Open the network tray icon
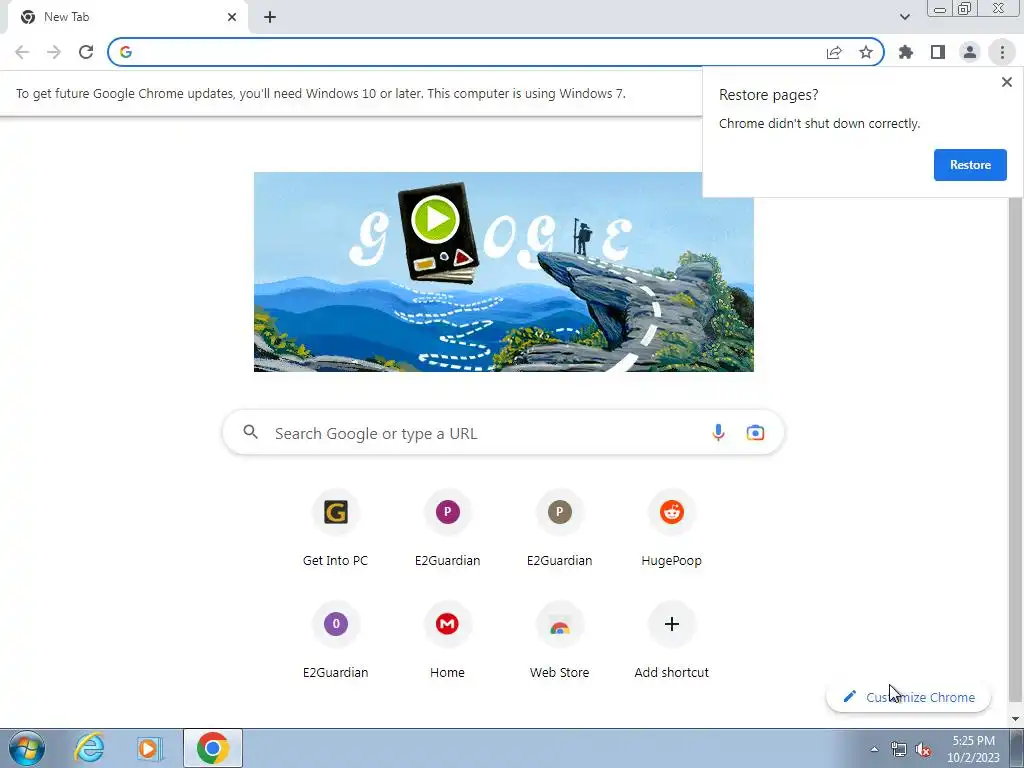The width and height of the screenshot is (1024, 768). pos(899,749)
